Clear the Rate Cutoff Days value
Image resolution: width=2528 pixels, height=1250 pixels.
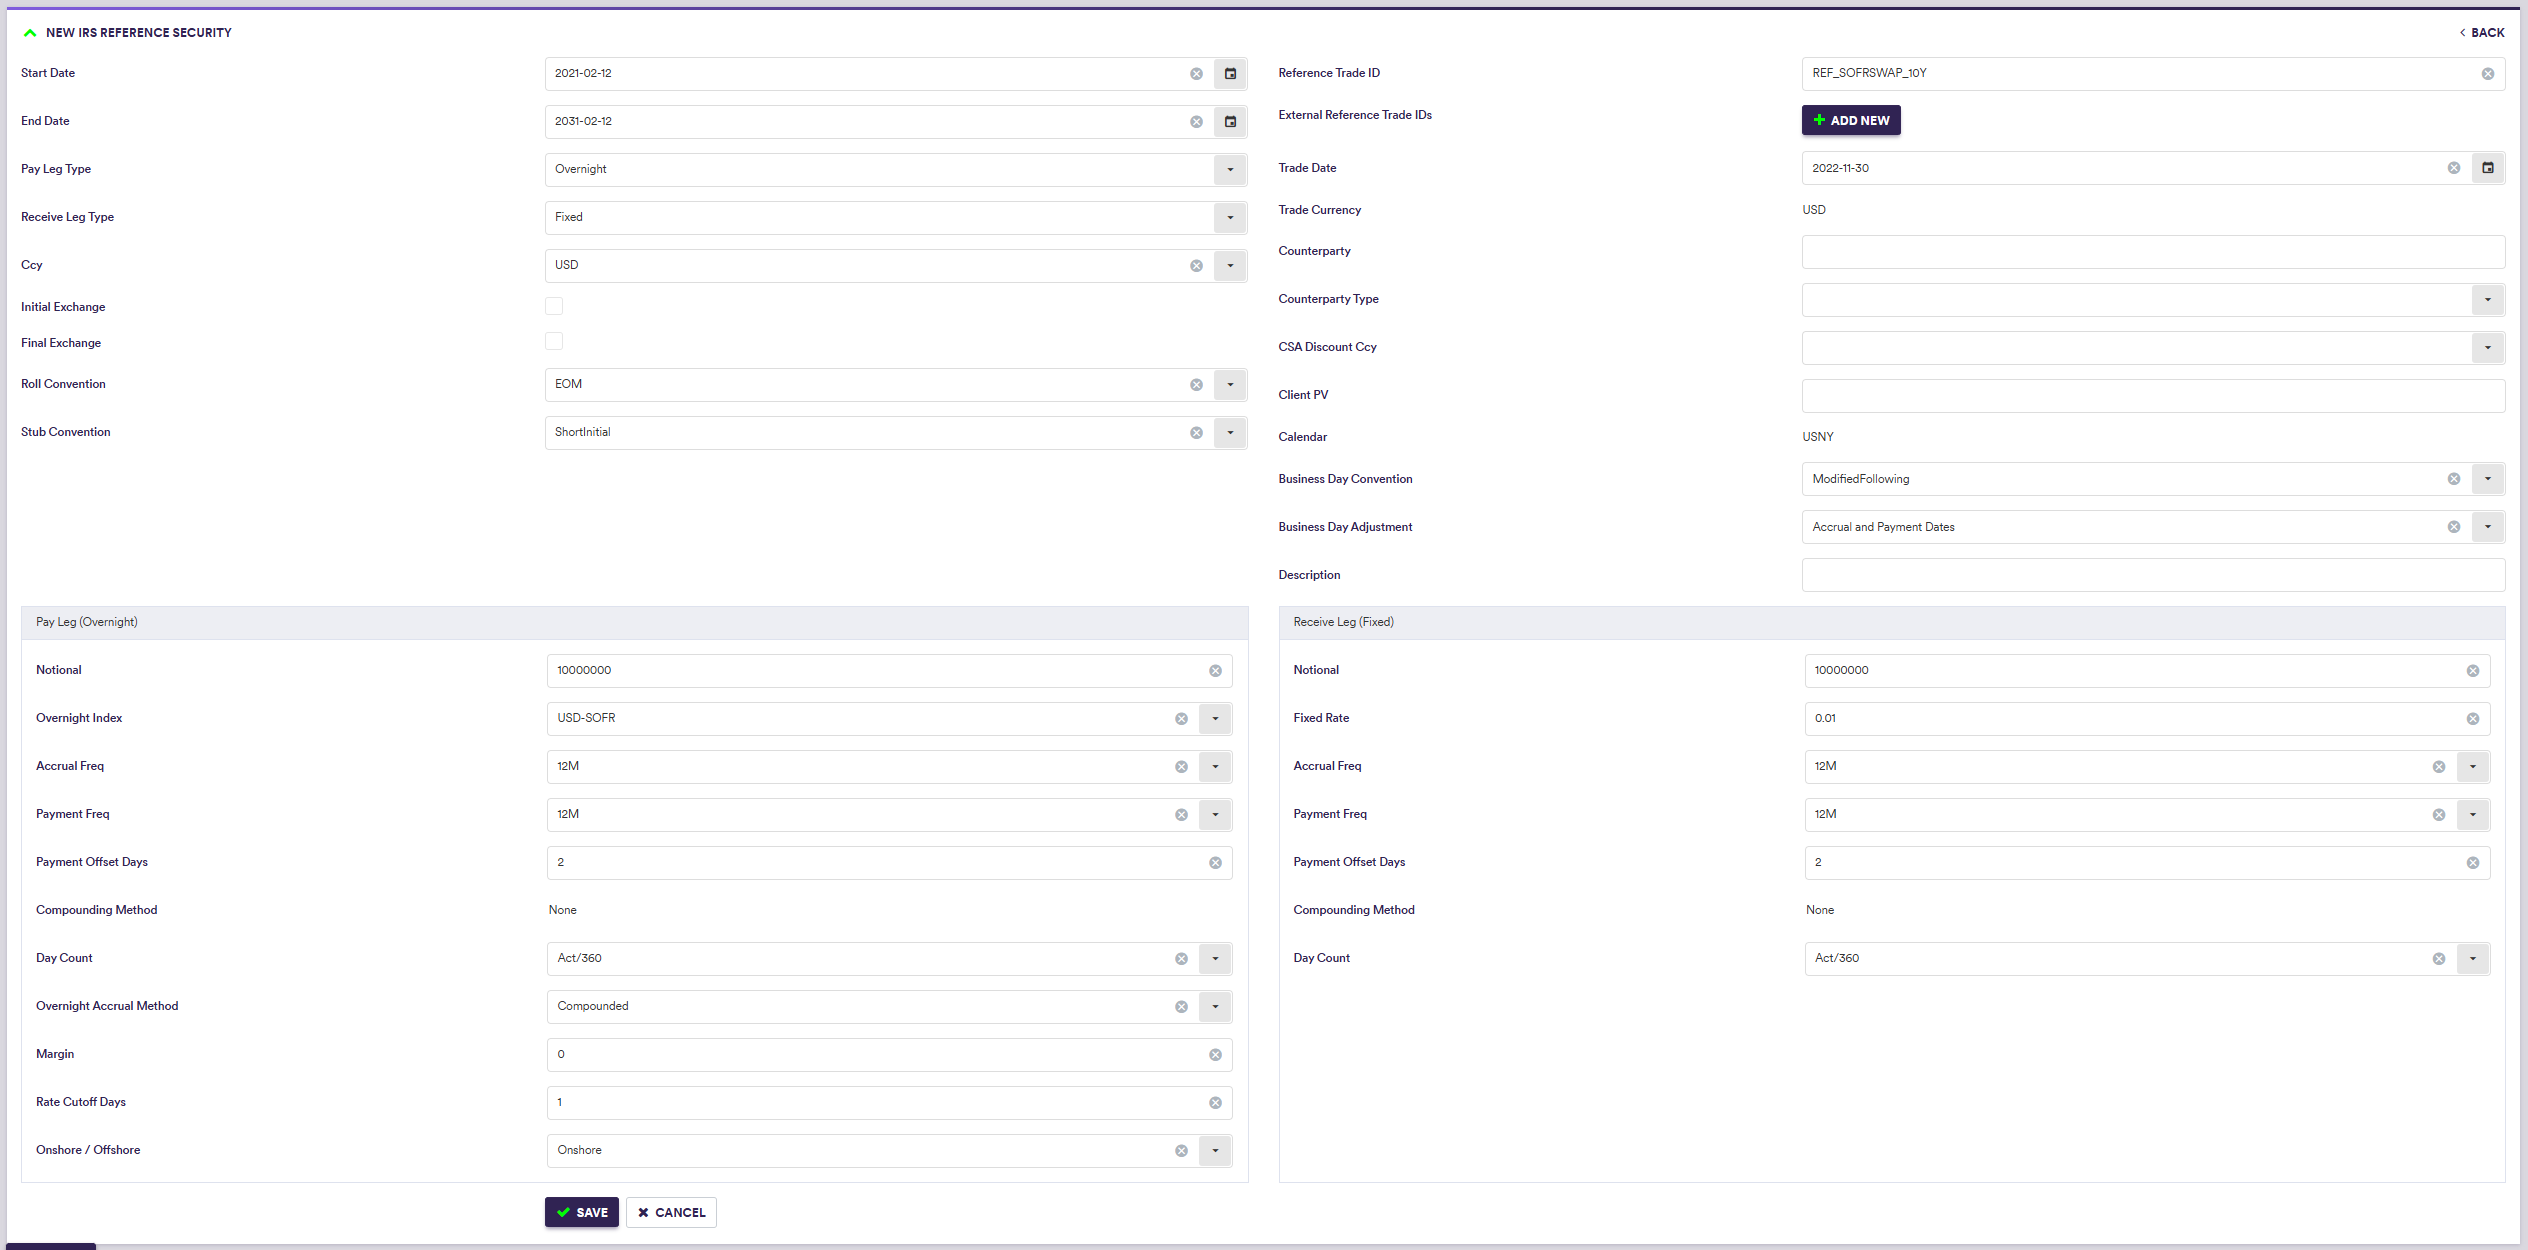[1215, 1103]
